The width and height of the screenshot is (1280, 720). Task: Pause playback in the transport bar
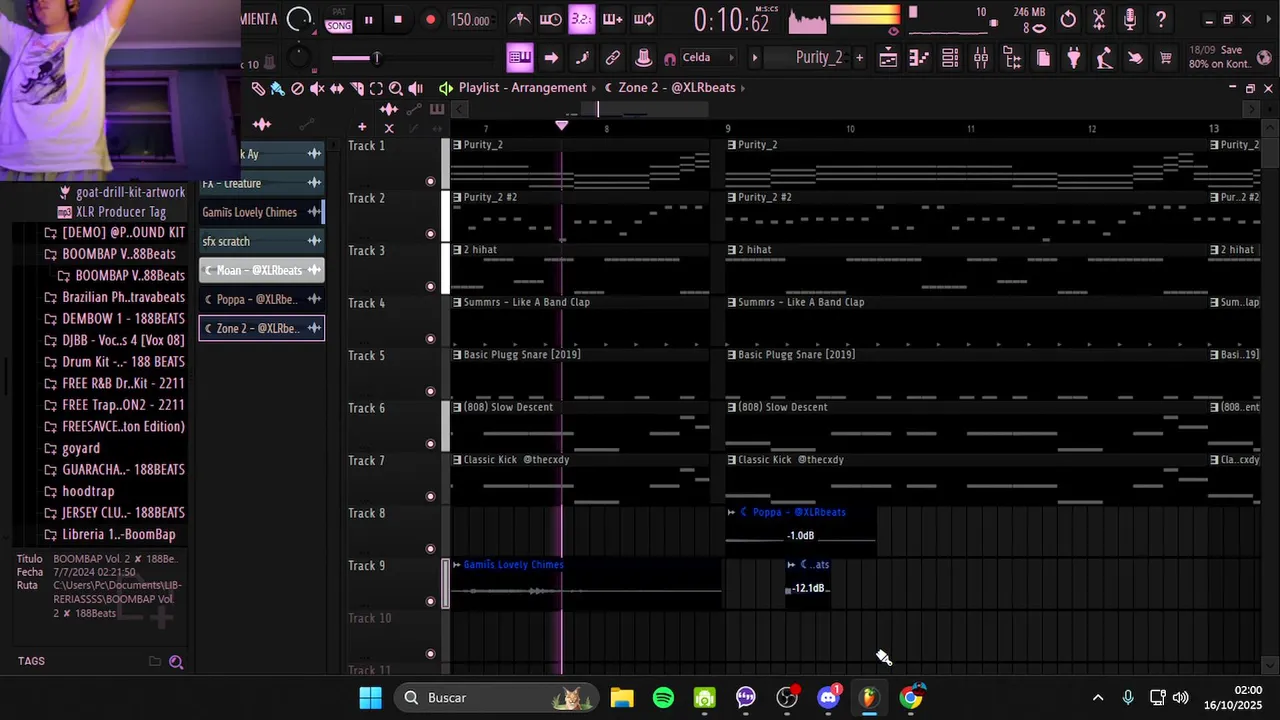pos(368,20)
